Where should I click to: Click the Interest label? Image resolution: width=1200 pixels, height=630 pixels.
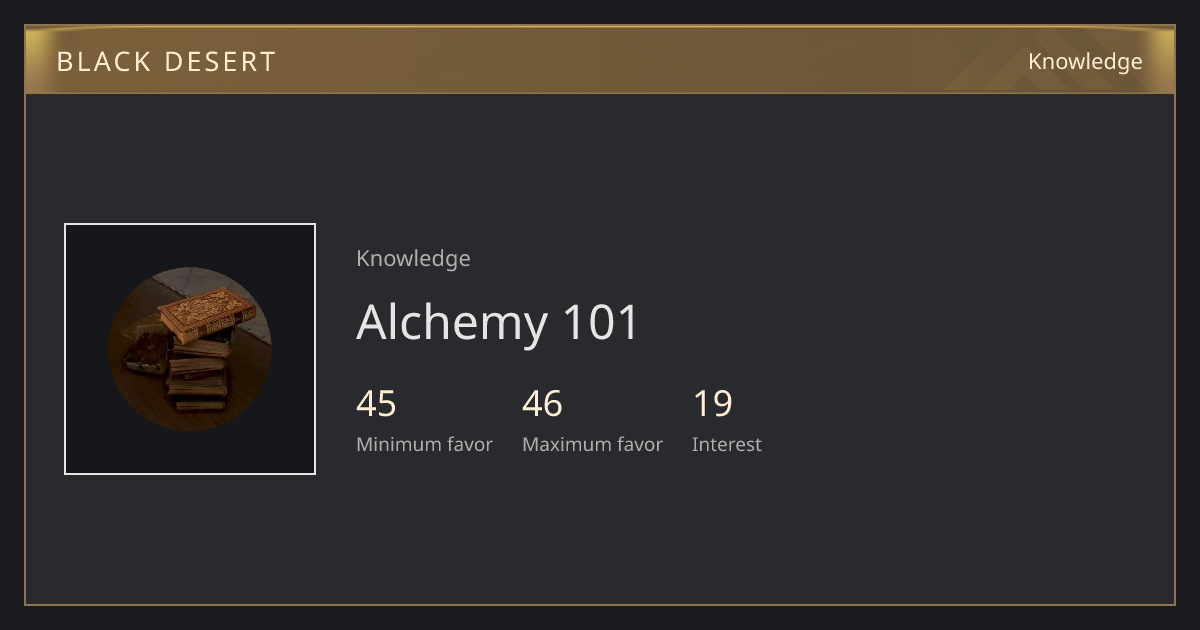(x=727, y=445)
